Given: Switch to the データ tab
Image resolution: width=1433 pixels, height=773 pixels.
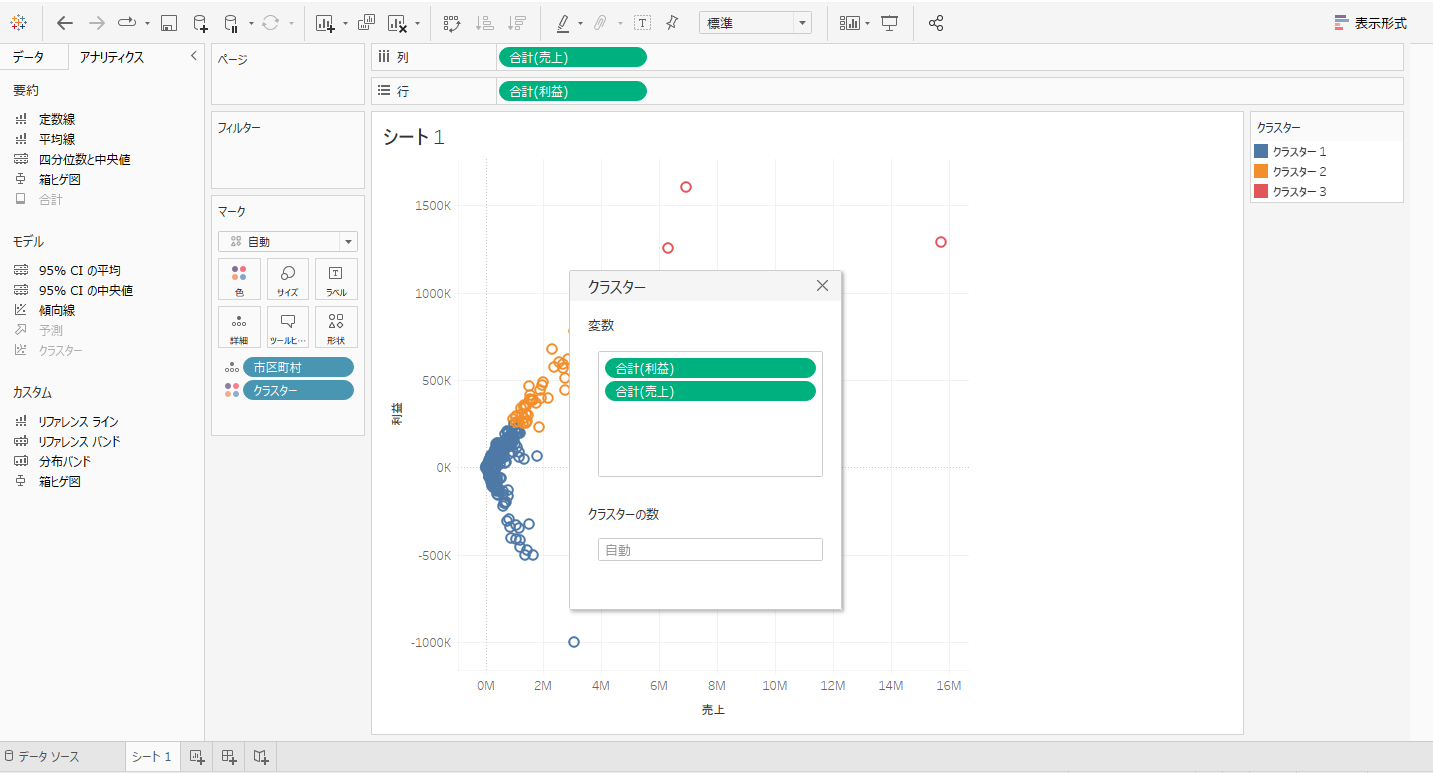Looking at the screenshot, I should pos(28,57).
